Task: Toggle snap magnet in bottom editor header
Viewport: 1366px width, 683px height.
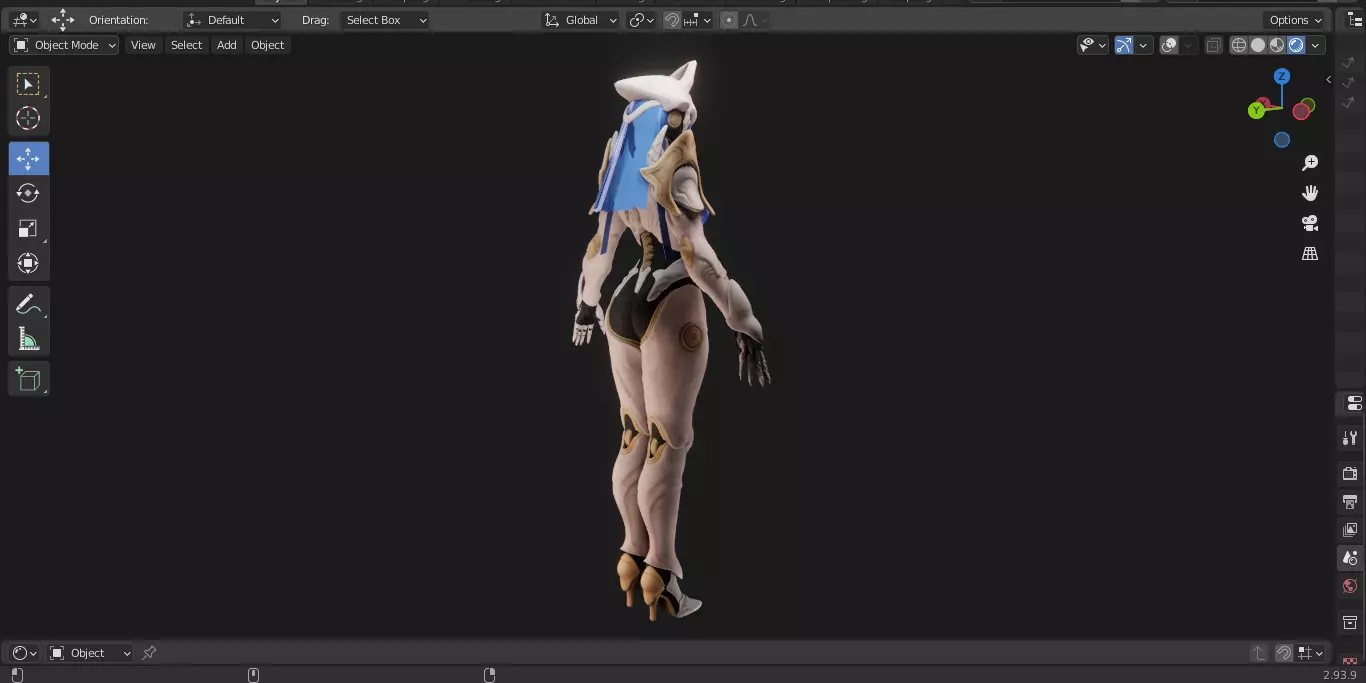Action: click(x=1284, y=653)
